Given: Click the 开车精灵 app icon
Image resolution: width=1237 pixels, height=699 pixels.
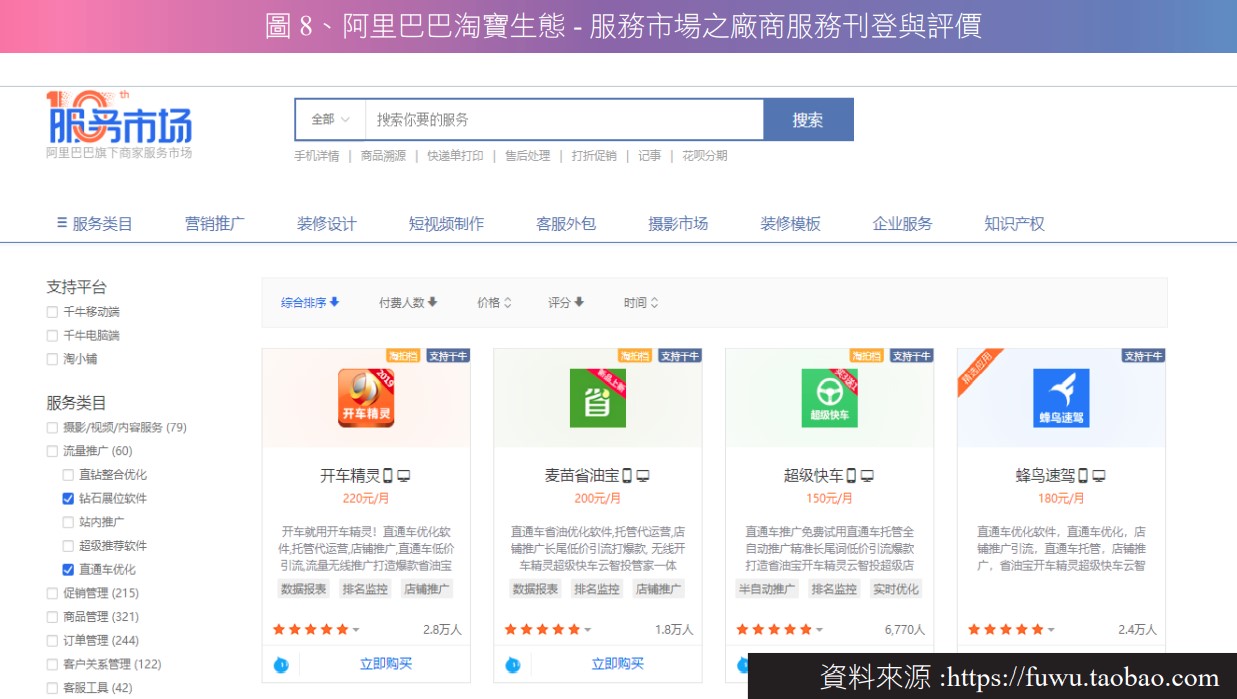Looking at the screenshot, I should pos(365,397).
